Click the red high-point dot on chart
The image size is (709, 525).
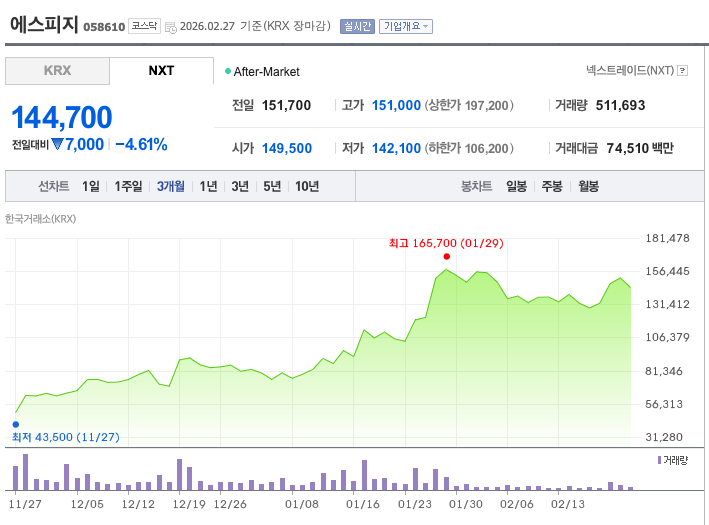(447, 256)
